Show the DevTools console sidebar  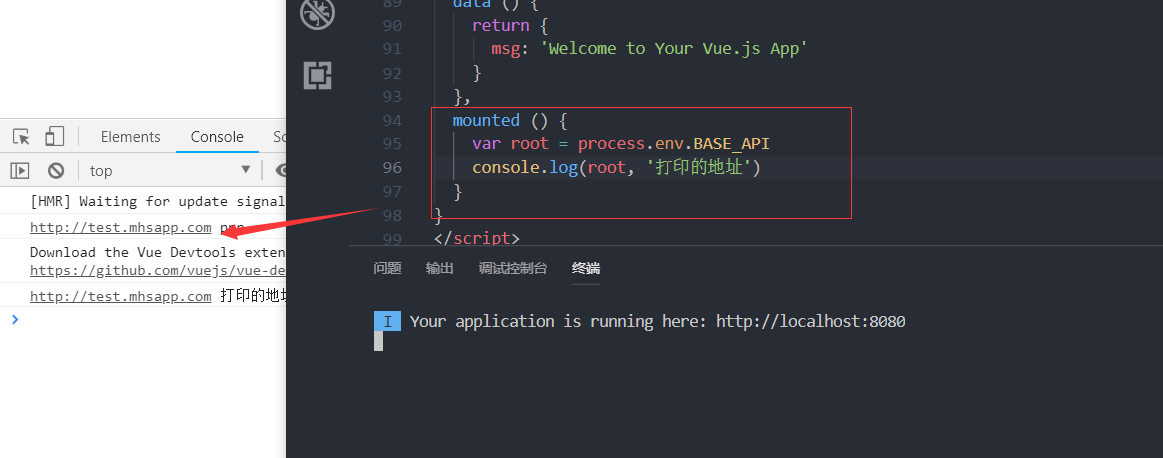19,171
